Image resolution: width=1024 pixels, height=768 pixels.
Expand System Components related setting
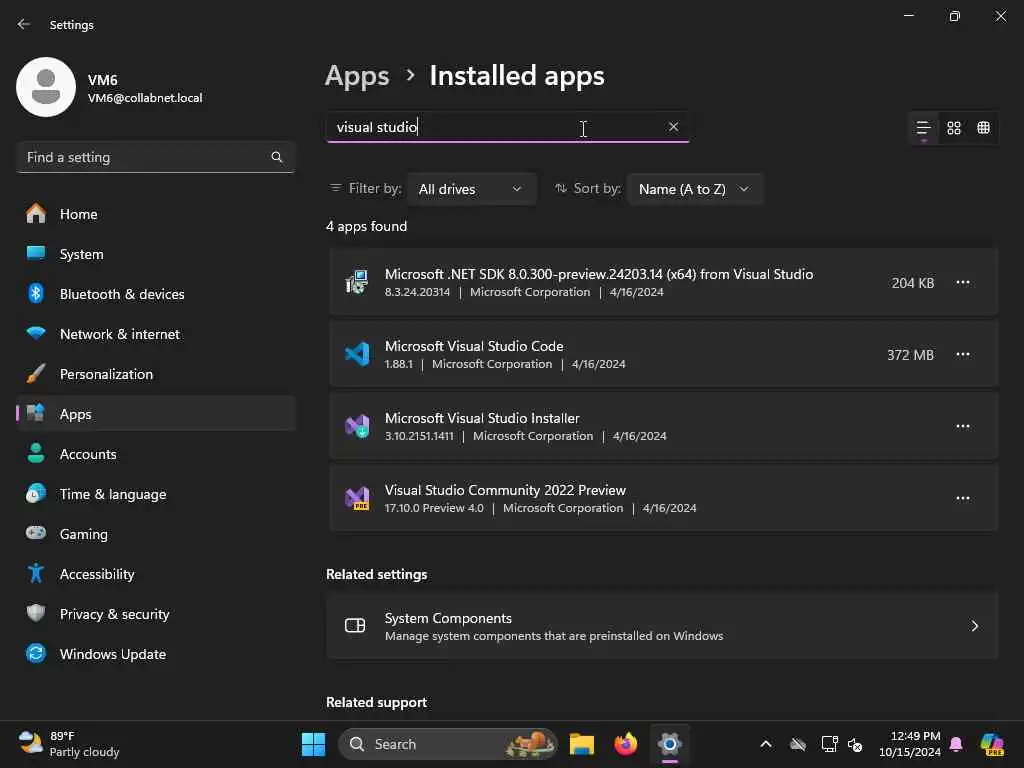662,626
